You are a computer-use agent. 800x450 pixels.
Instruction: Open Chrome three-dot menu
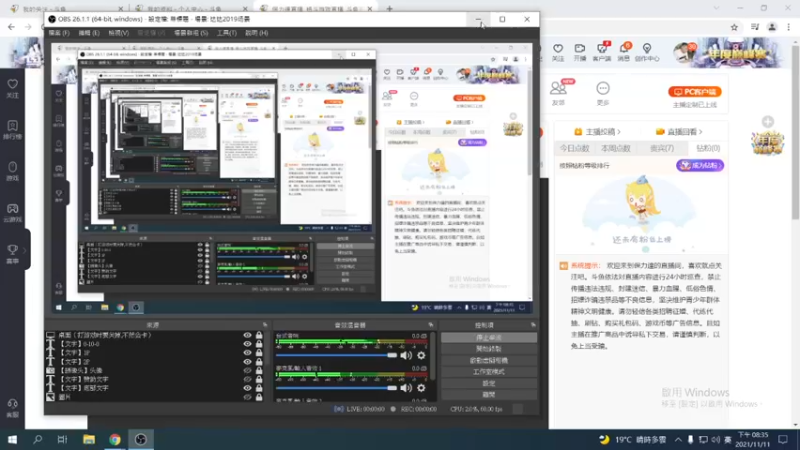[789, 27]
